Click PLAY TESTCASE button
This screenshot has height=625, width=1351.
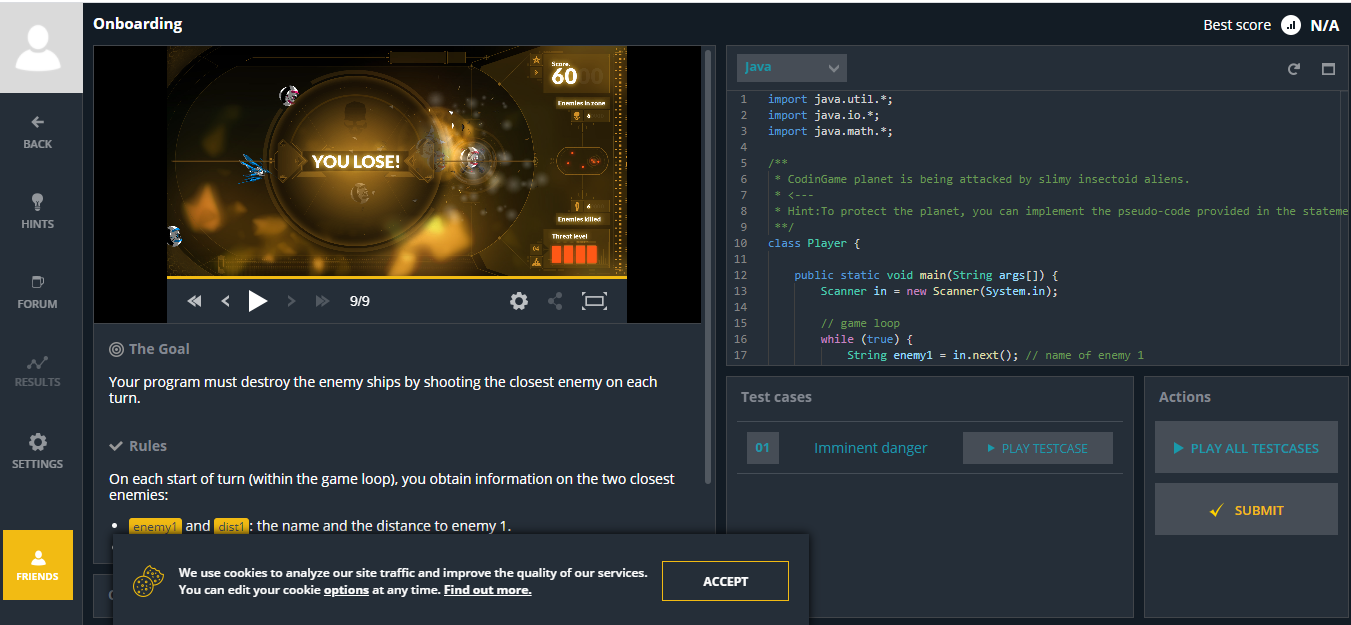(1038, 448)
